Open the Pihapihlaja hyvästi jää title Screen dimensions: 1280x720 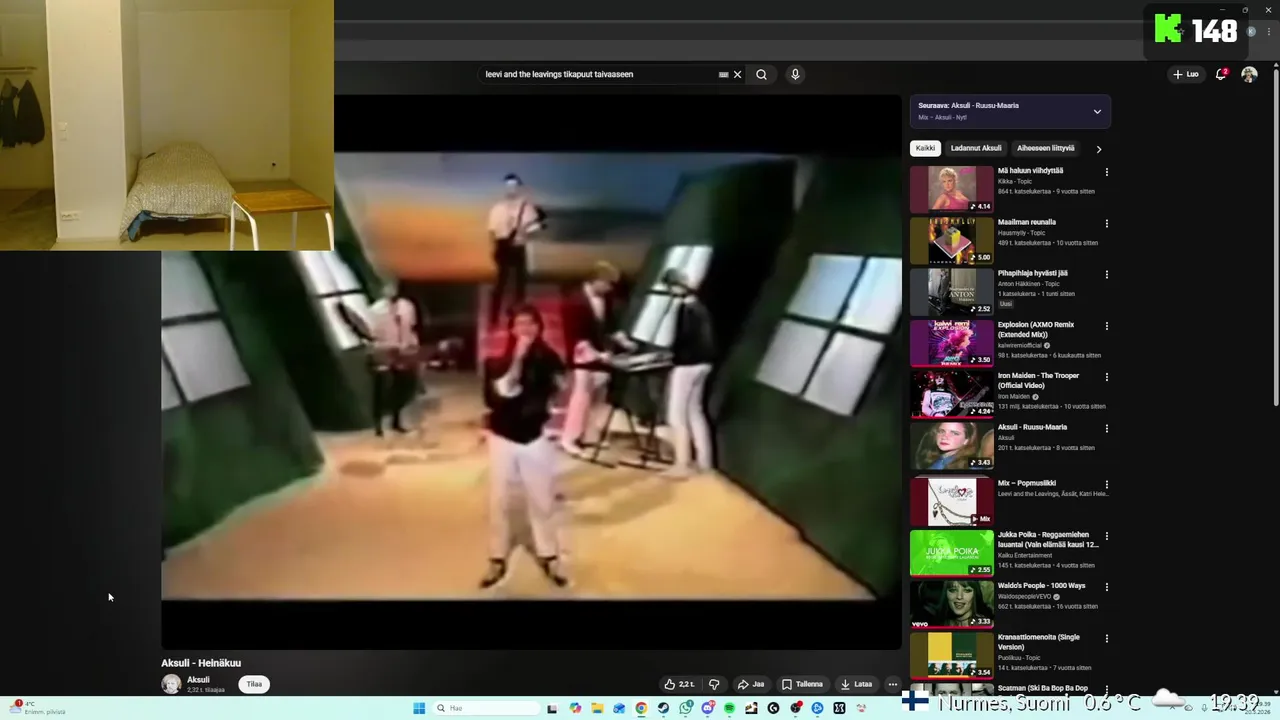click(x=1032, y=273)
